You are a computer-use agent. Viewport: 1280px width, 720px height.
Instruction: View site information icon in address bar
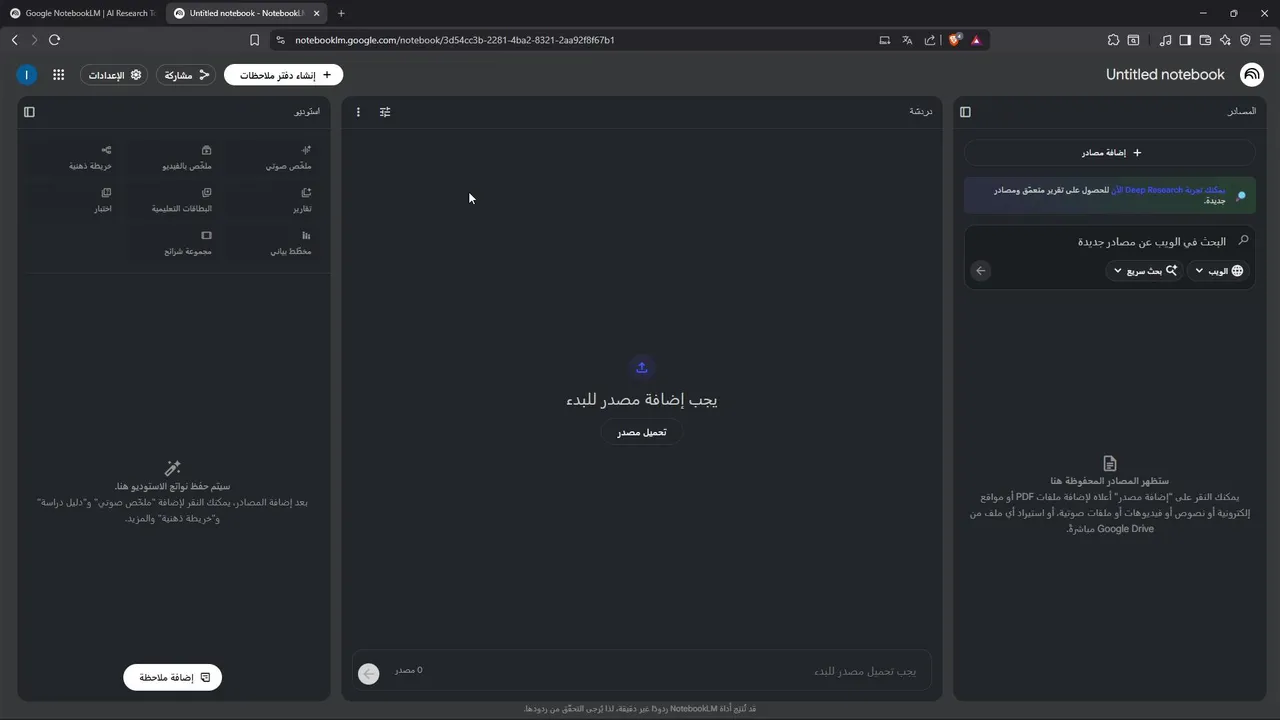280,40
